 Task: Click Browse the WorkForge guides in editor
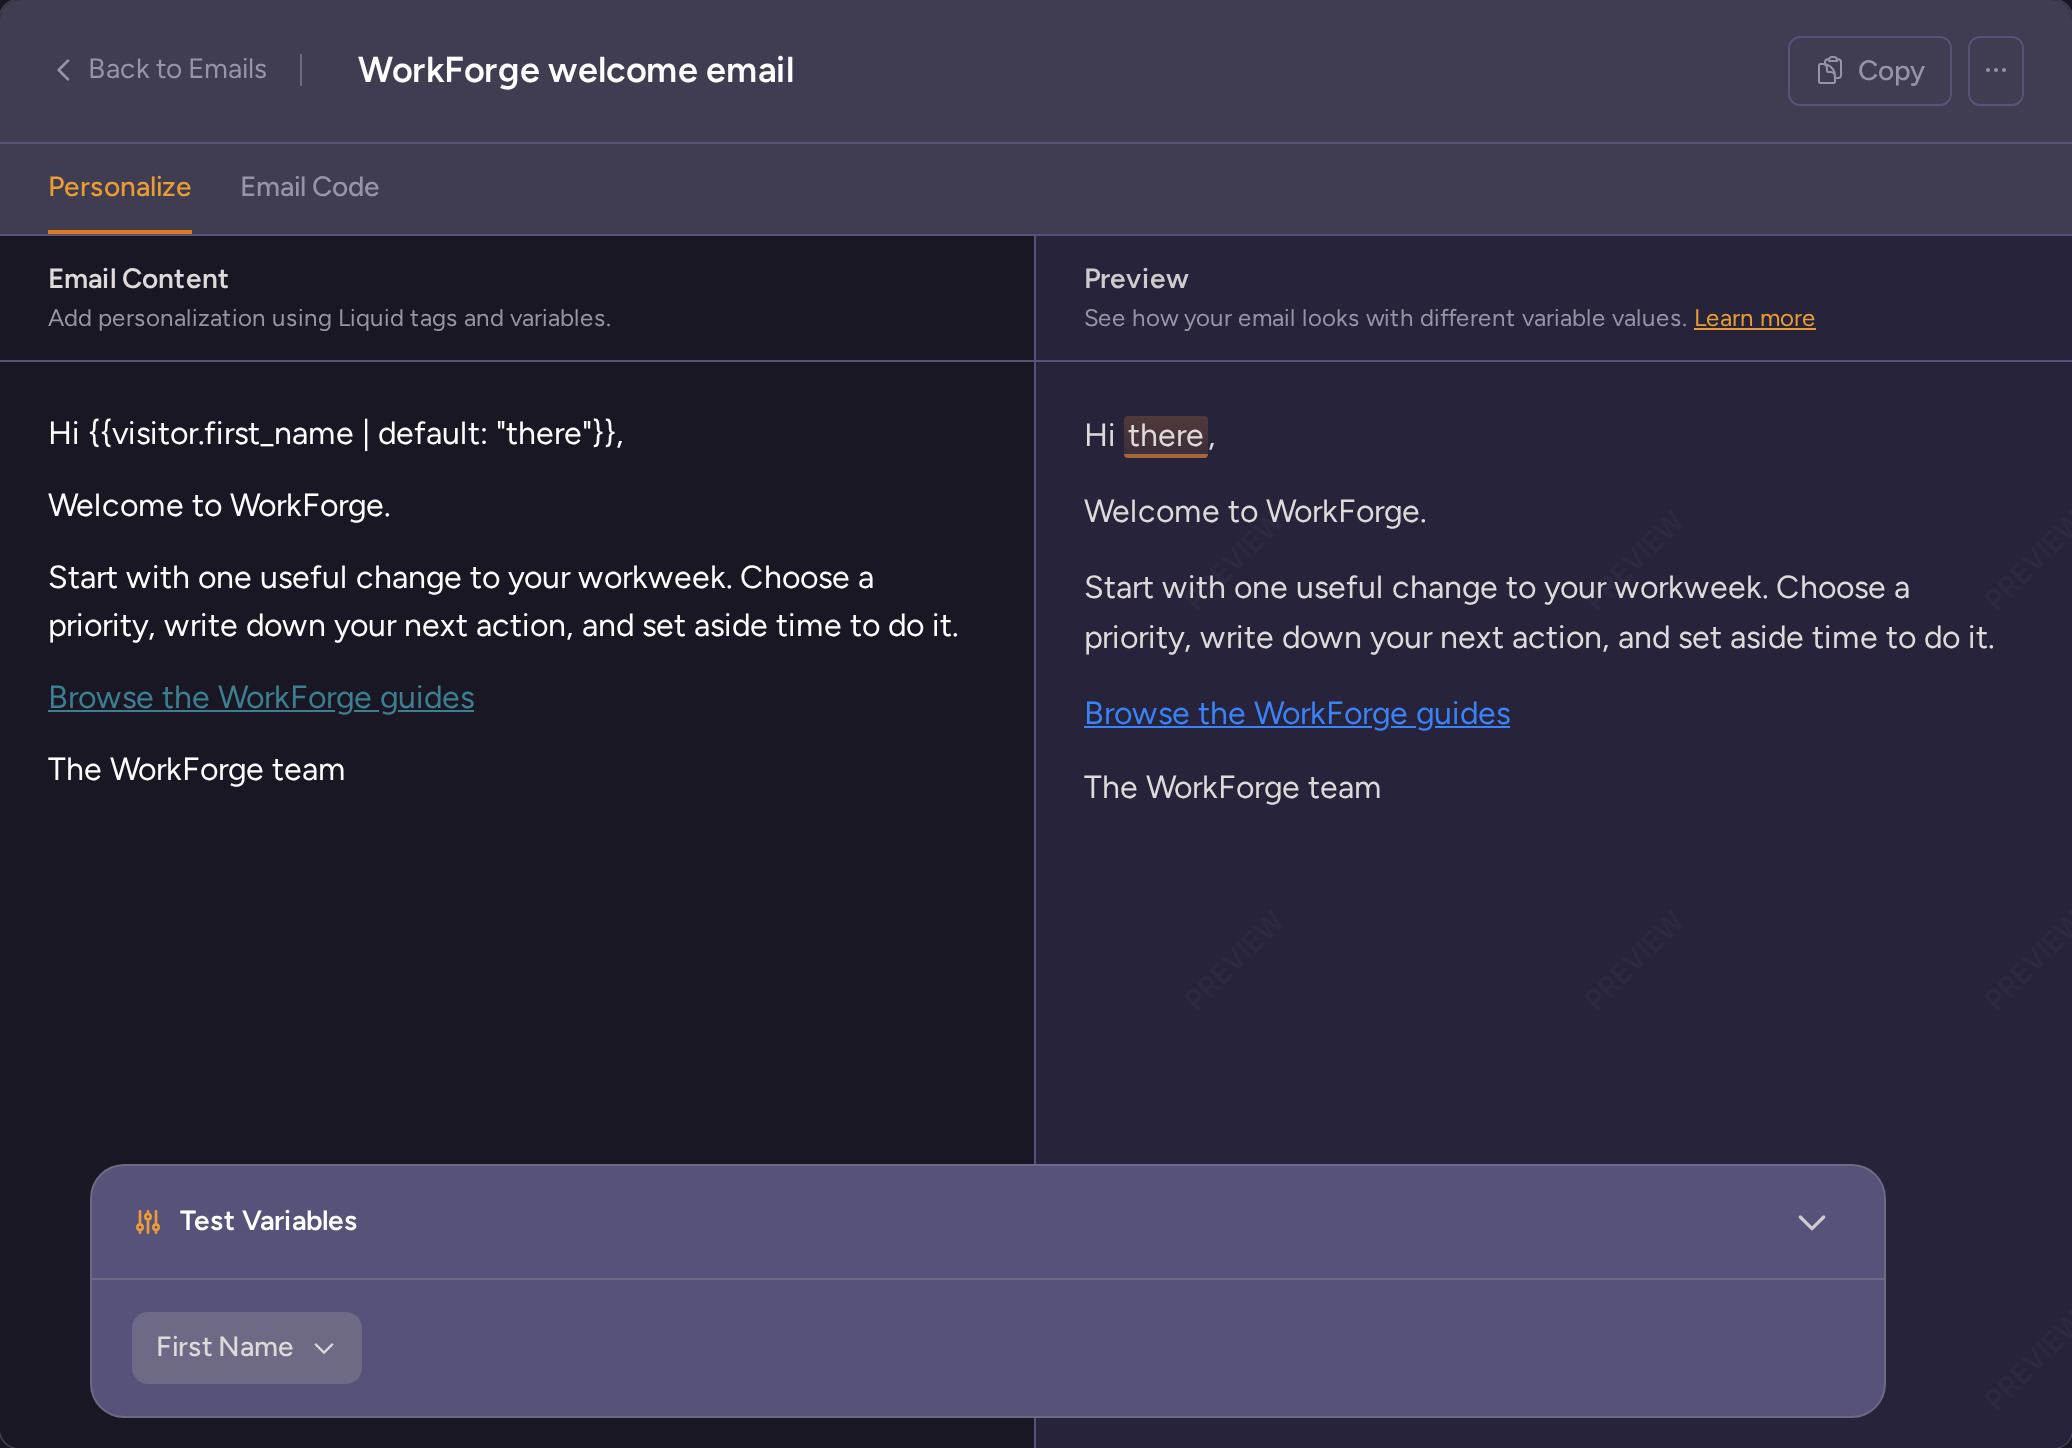(261, 697)
